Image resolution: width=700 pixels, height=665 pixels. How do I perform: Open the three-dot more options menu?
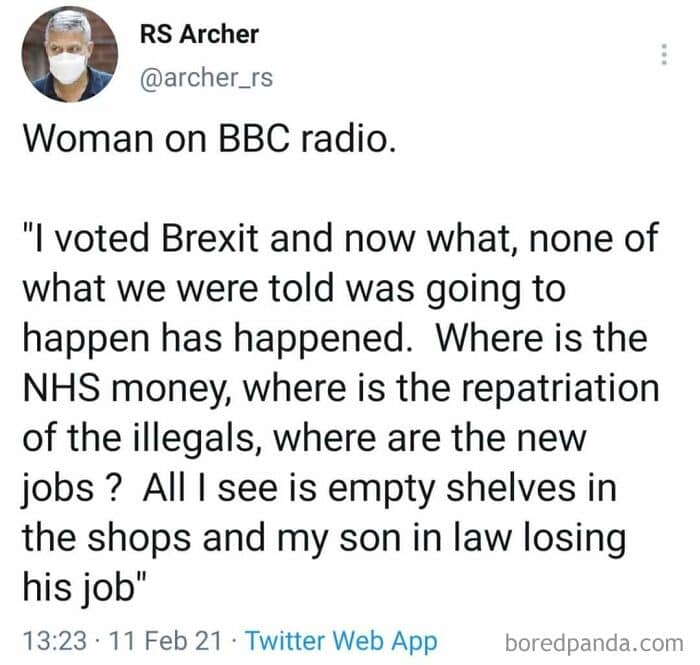(662, 55)
